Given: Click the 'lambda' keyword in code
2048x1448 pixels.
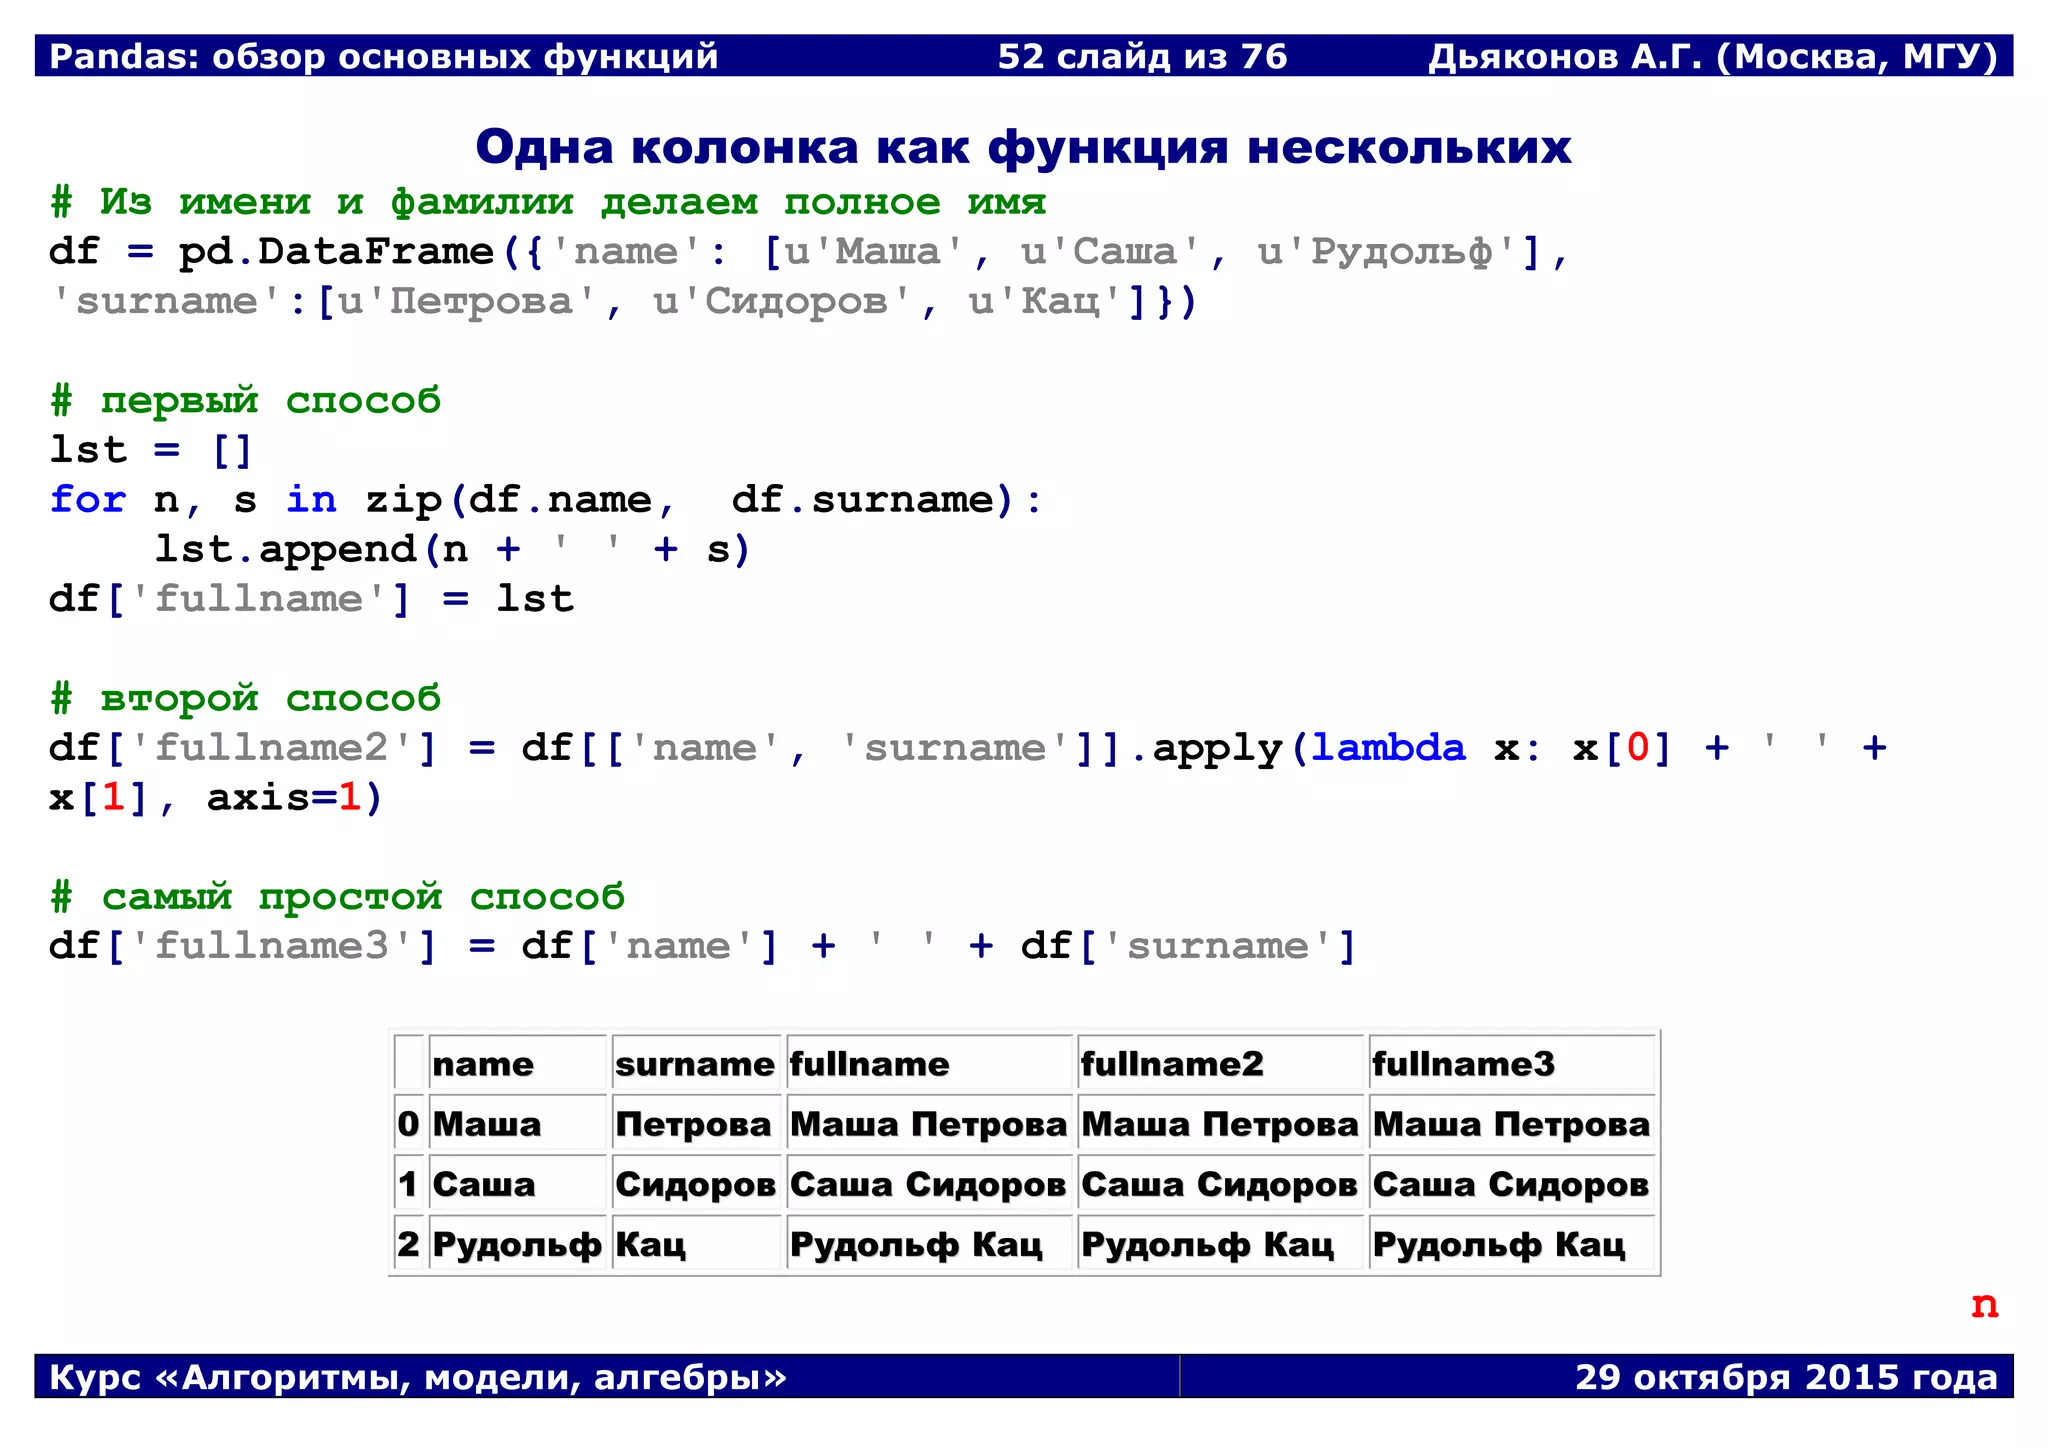Looking at the screenshot, I should [x=1388, y=747].
